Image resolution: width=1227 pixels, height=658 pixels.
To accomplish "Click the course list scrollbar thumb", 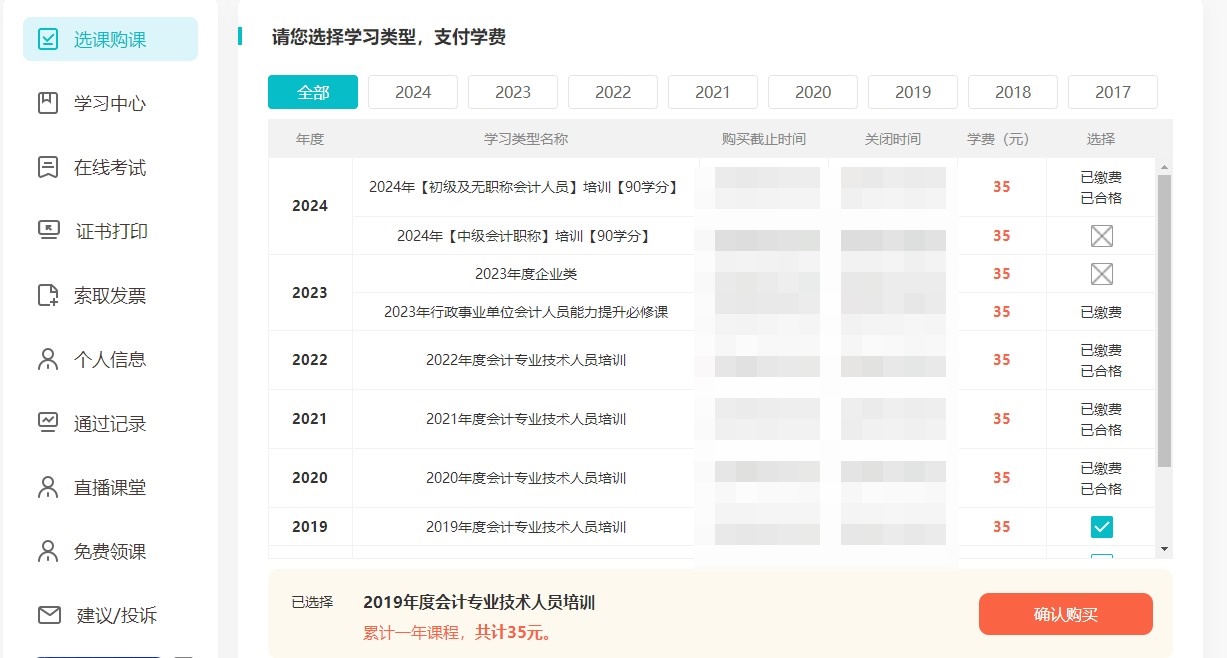I will 1164,320.
